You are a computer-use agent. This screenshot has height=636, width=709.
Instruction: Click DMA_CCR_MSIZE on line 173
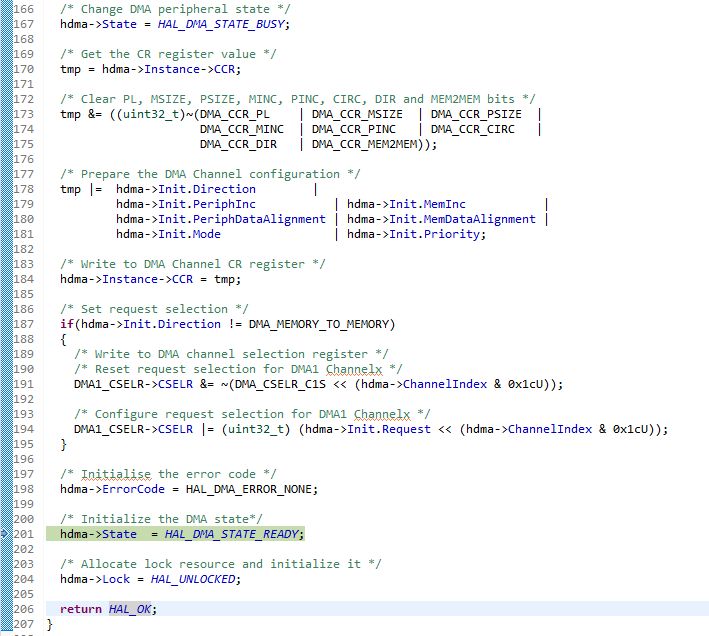pos(357,114)
